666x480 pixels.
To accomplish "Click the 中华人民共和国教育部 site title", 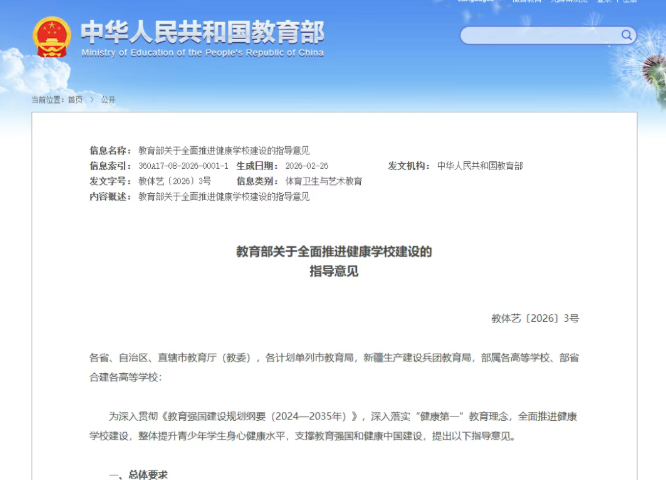I will 202,30.
